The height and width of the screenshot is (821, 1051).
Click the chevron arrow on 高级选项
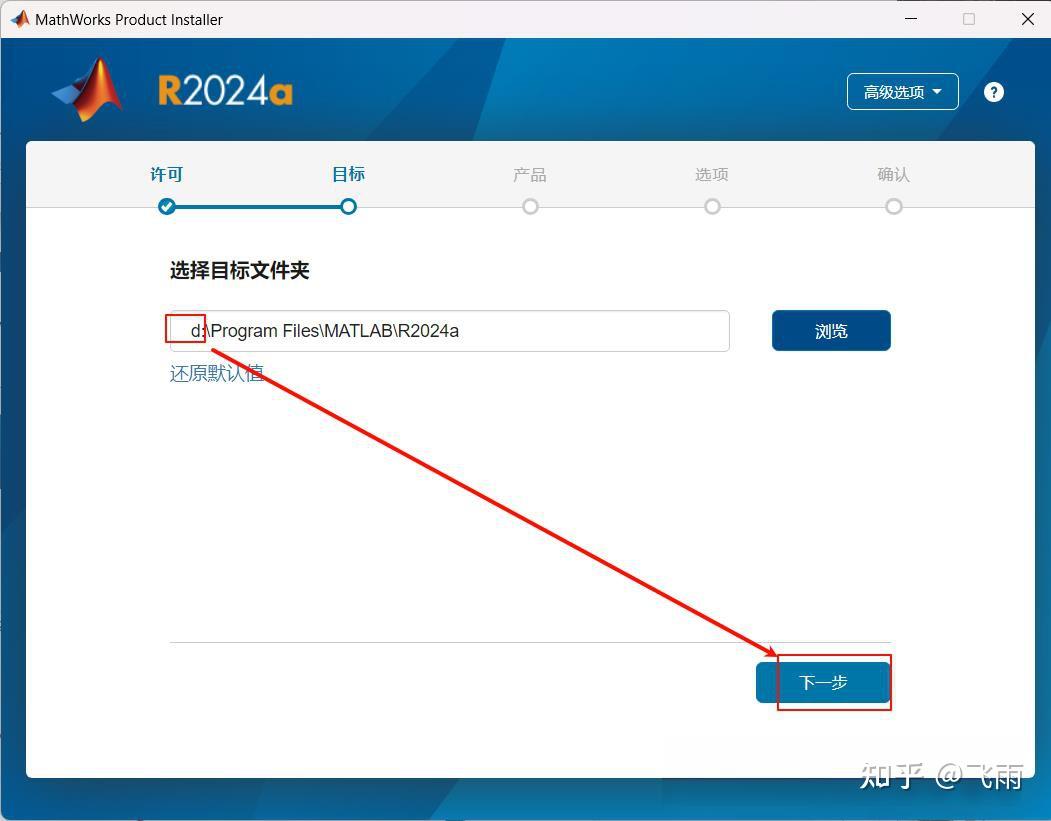pyautogui.click(x=937, y=91)
